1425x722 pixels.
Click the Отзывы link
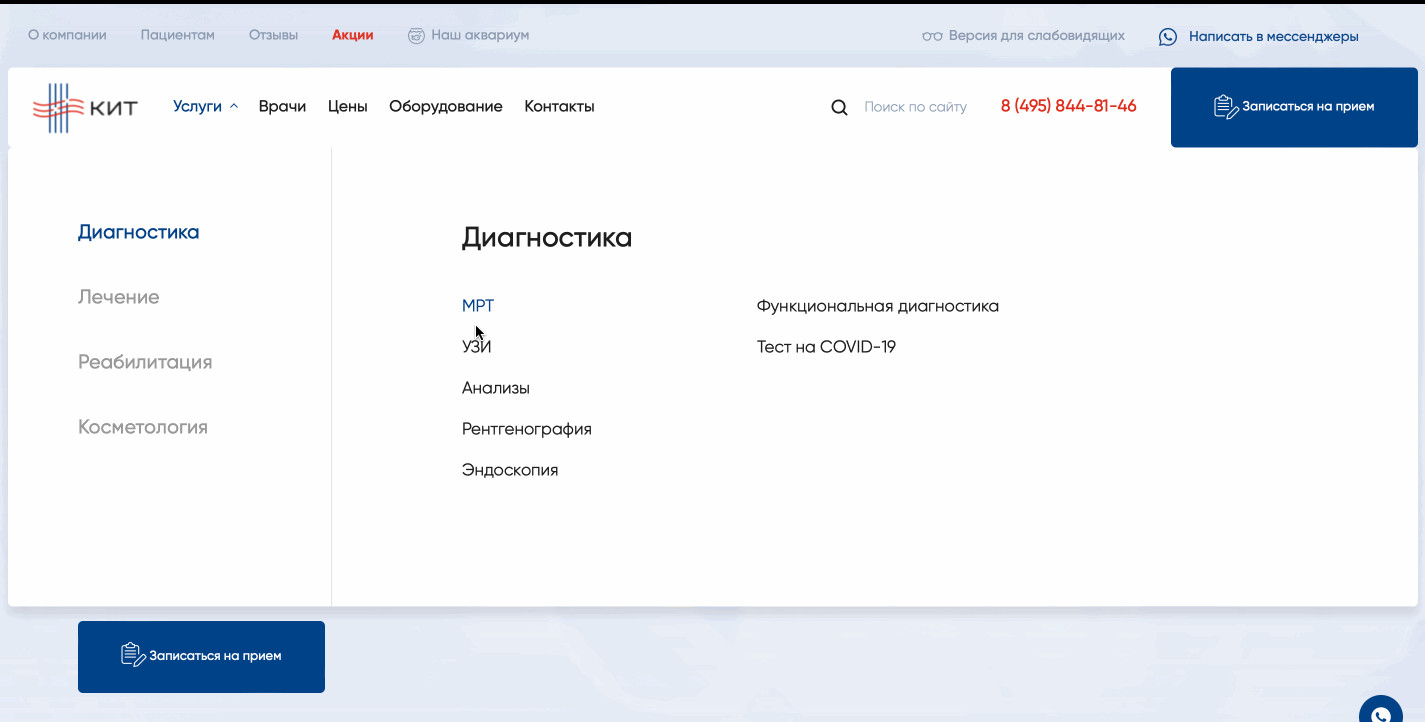coord(274,35)
